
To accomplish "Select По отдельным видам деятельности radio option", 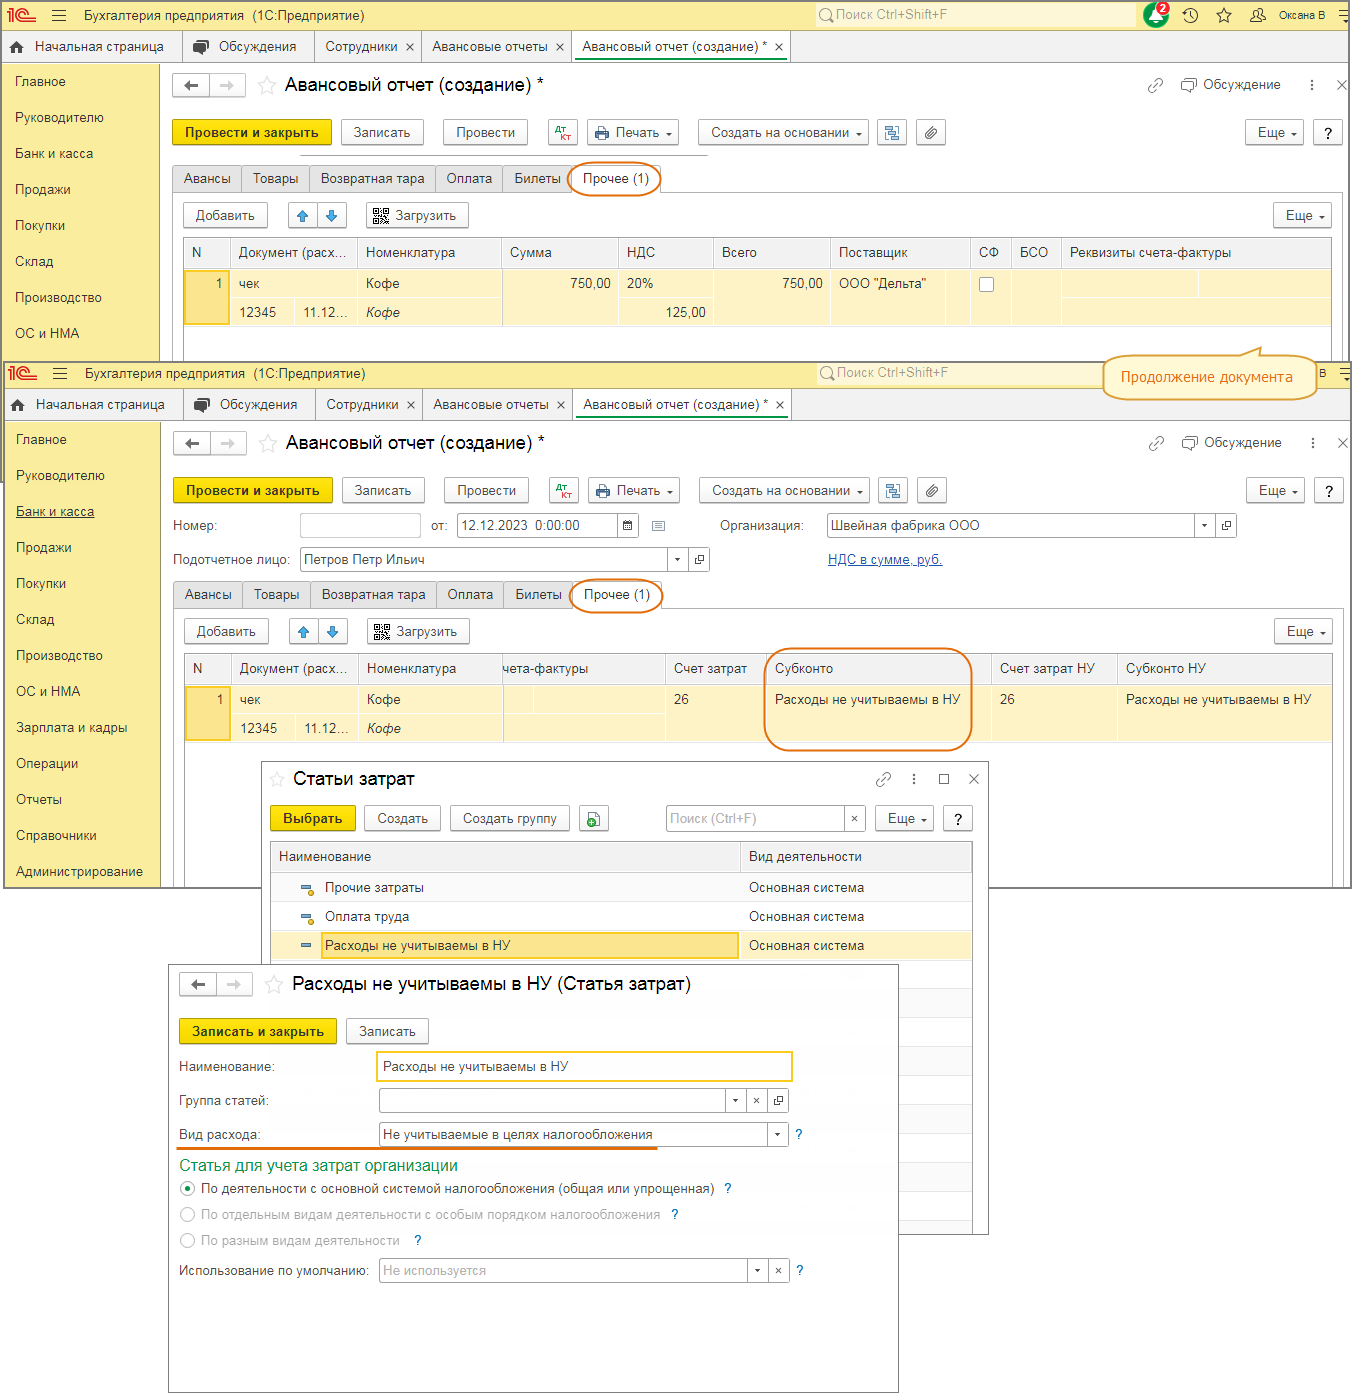I will [x=187, y=1215].
